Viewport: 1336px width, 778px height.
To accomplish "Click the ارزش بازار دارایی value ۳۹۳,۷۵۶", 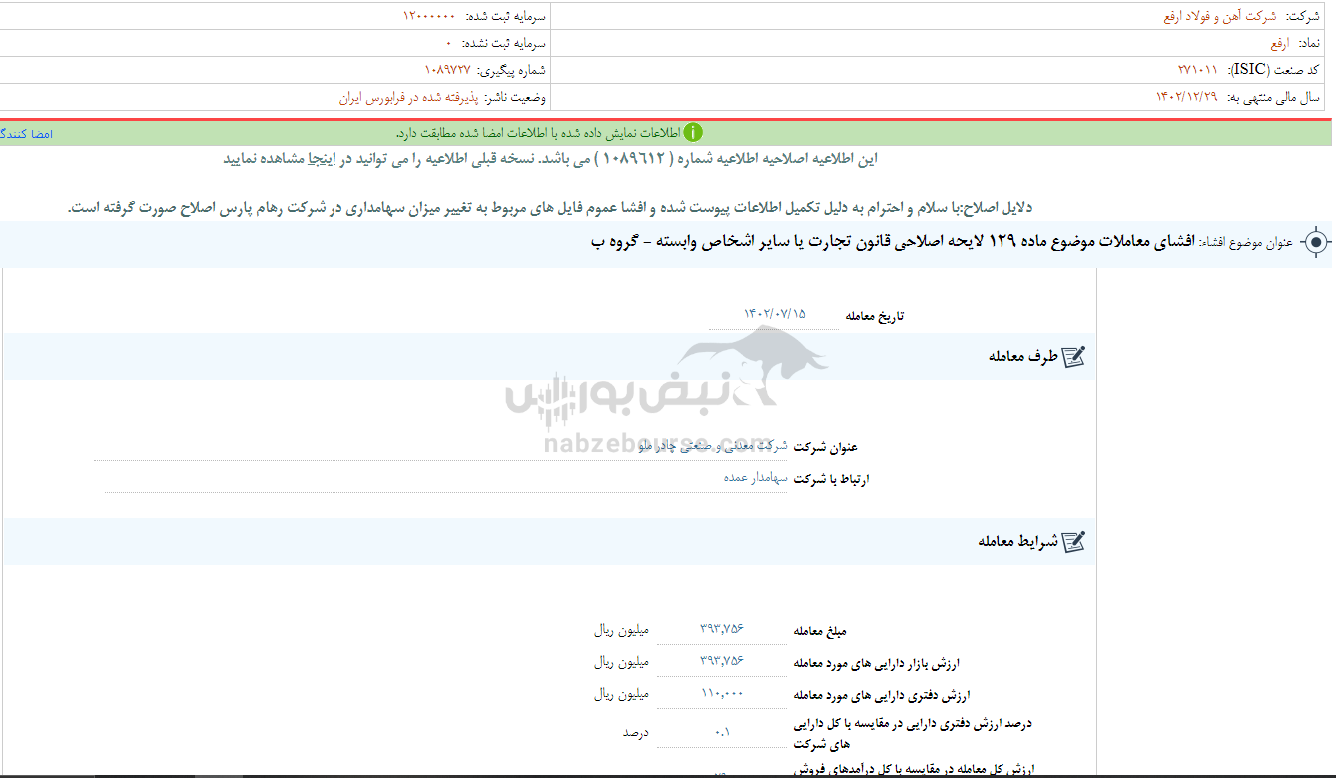I will click(722, 662).
